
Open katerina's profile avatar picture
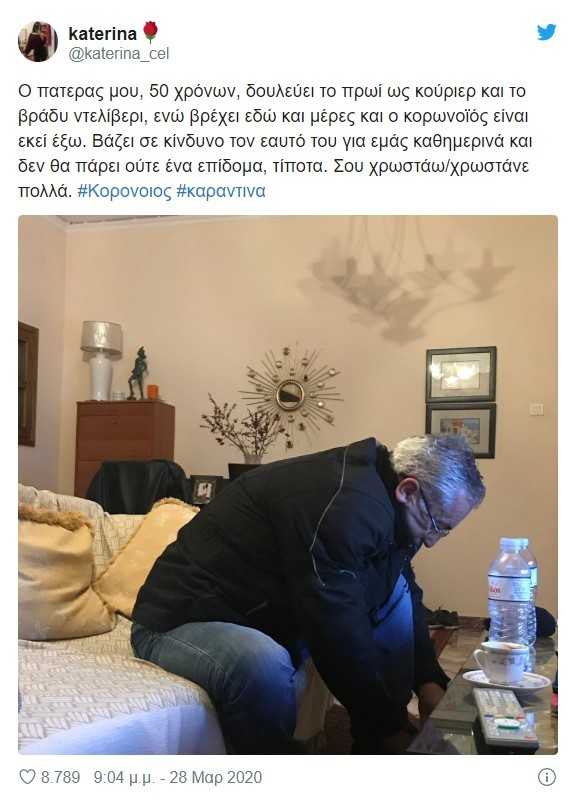tap(38, 42)
